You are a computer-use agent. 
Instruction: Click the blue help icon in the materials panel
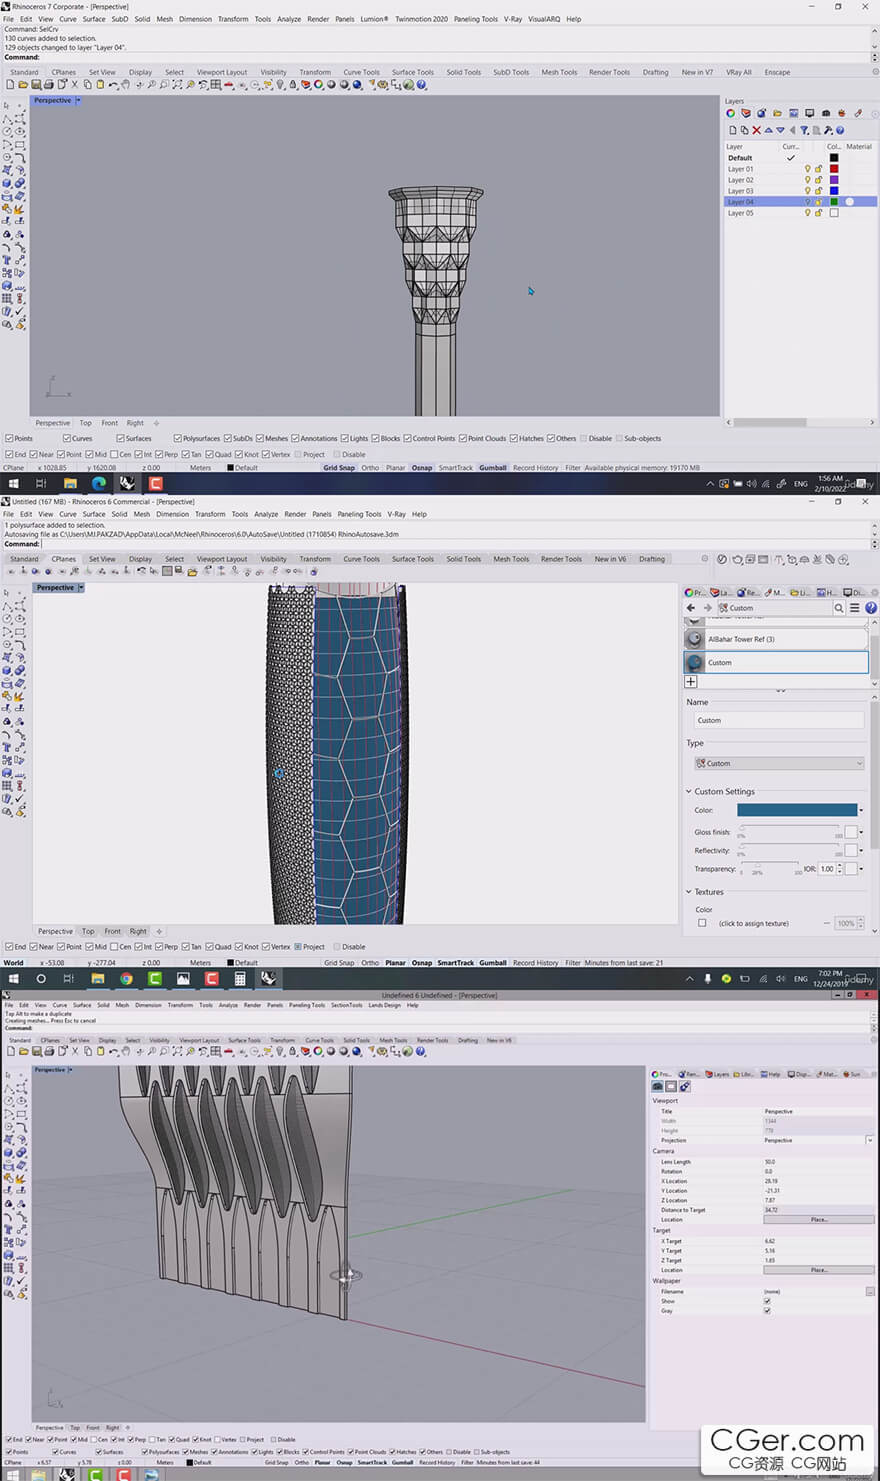[871, 608]
